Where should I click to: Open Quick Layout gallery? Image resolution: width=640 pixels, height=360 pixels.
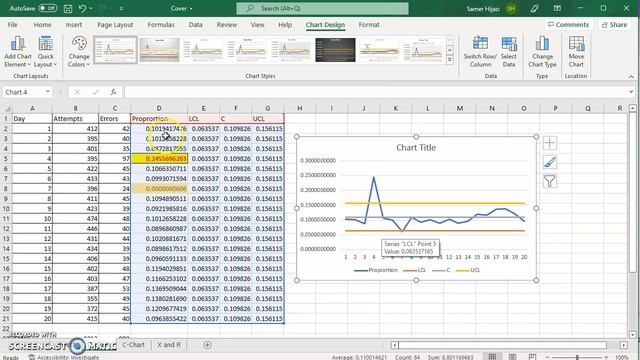click(x=45, y=52)
